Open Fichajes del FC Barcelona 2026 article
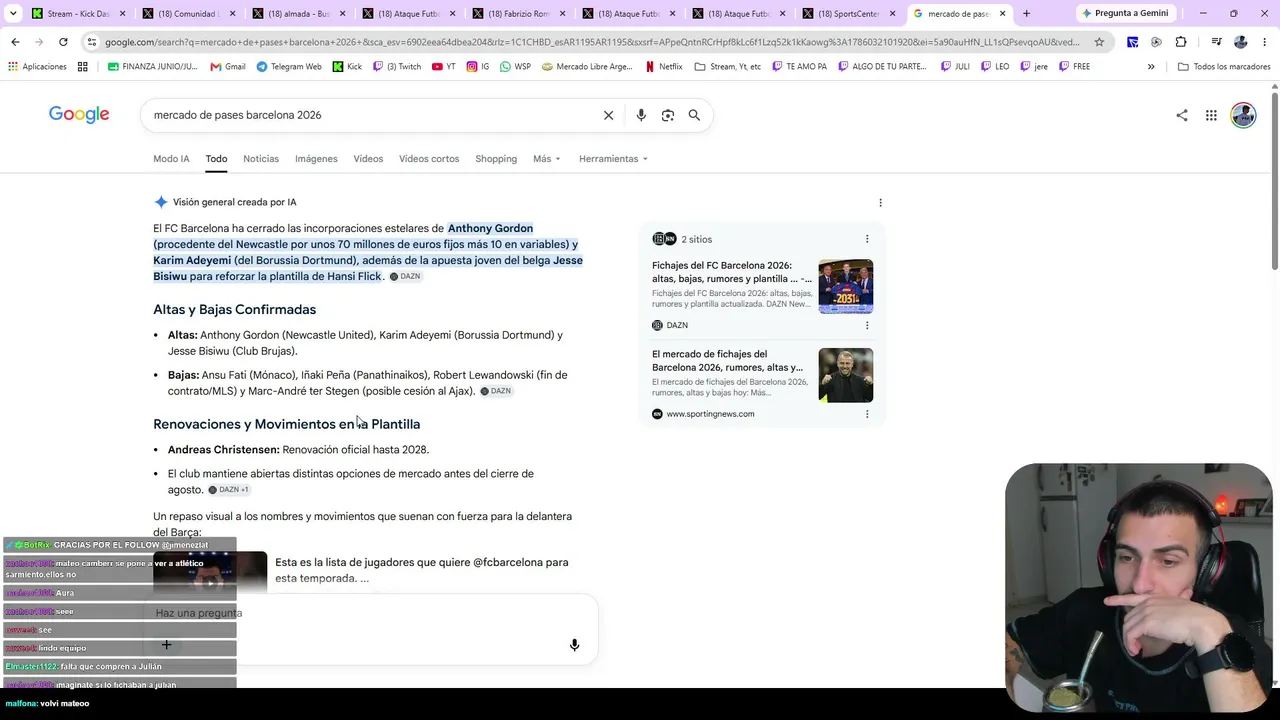 pyautogui.click(x=732, y=272)
